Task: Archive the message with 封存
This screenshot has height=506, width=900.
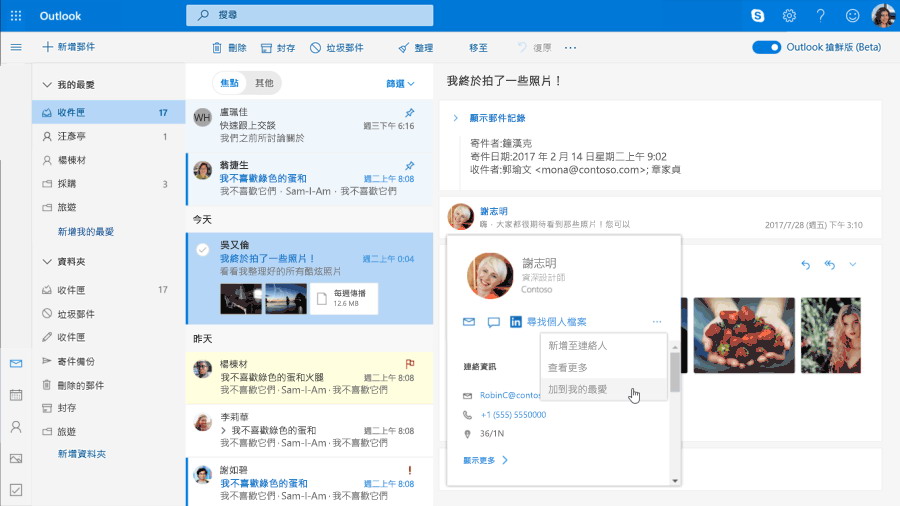Action: pos(278,48)
